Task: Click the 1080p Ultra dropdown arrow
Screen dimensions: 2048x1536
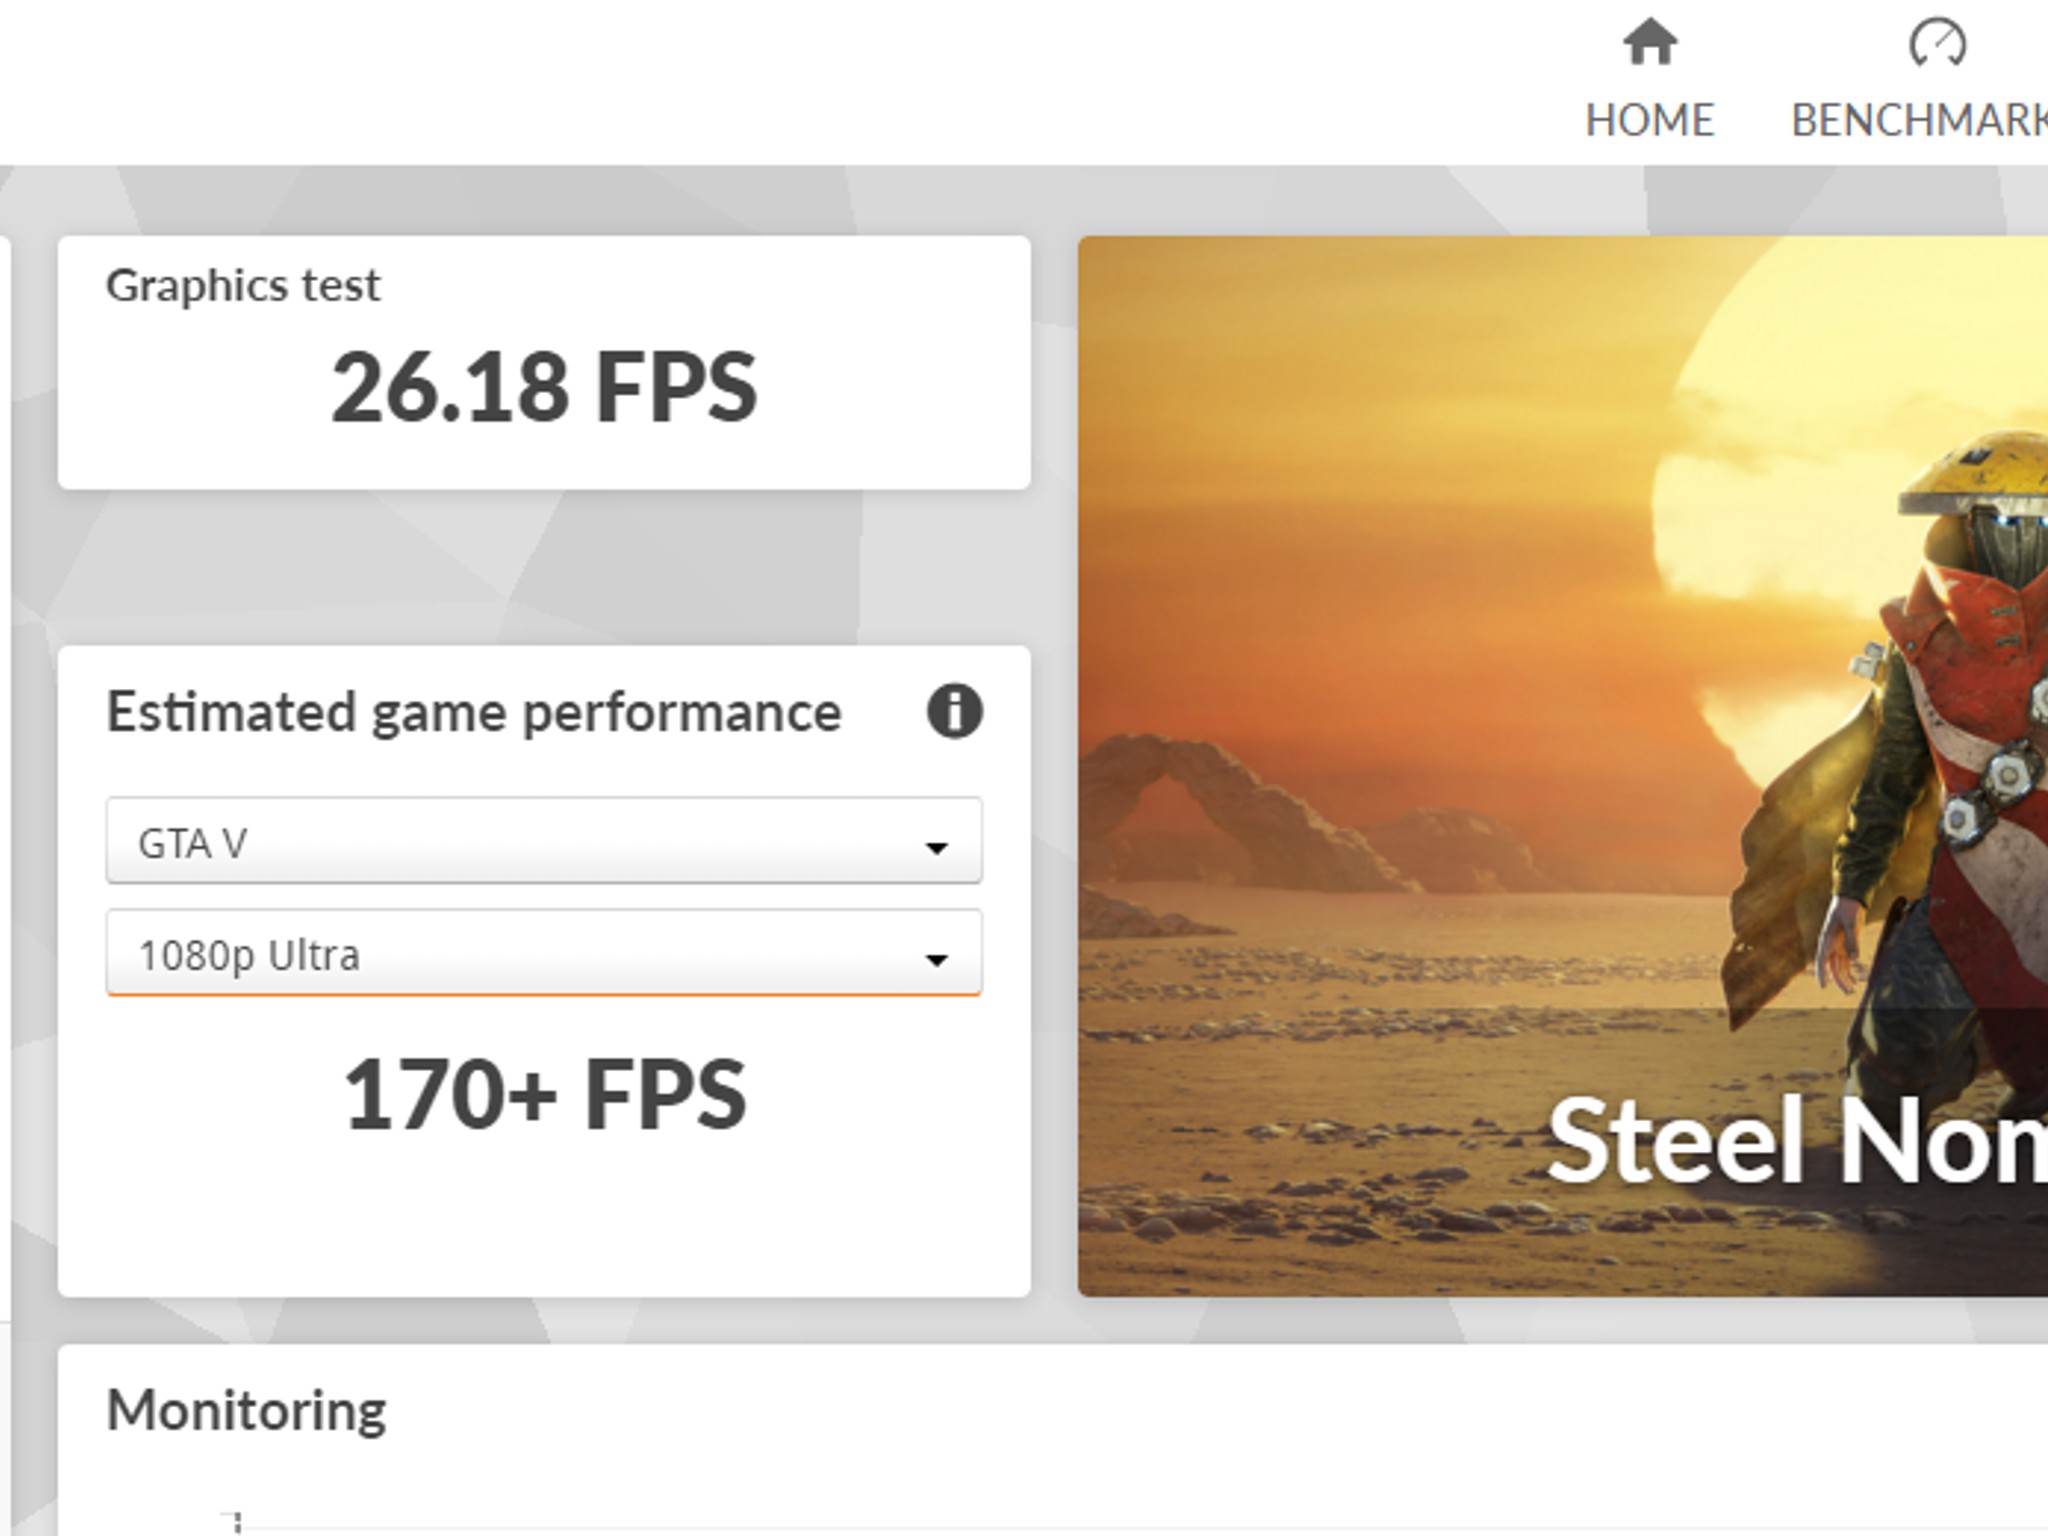Action: pyautogui.click(x=936, y=960)
